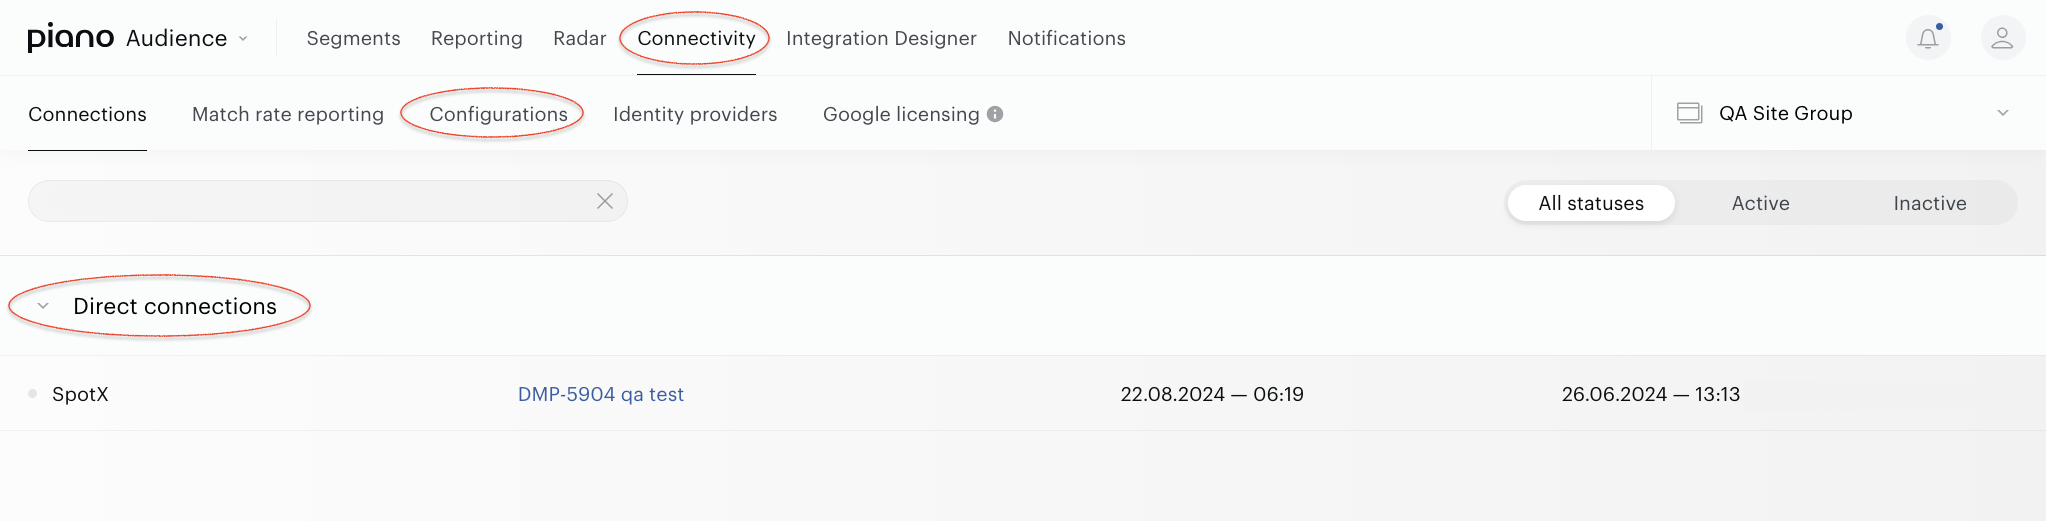Filter connections by Active status
The width and height of the screenshot is (2046, 521).
(x=1760, y=203)
